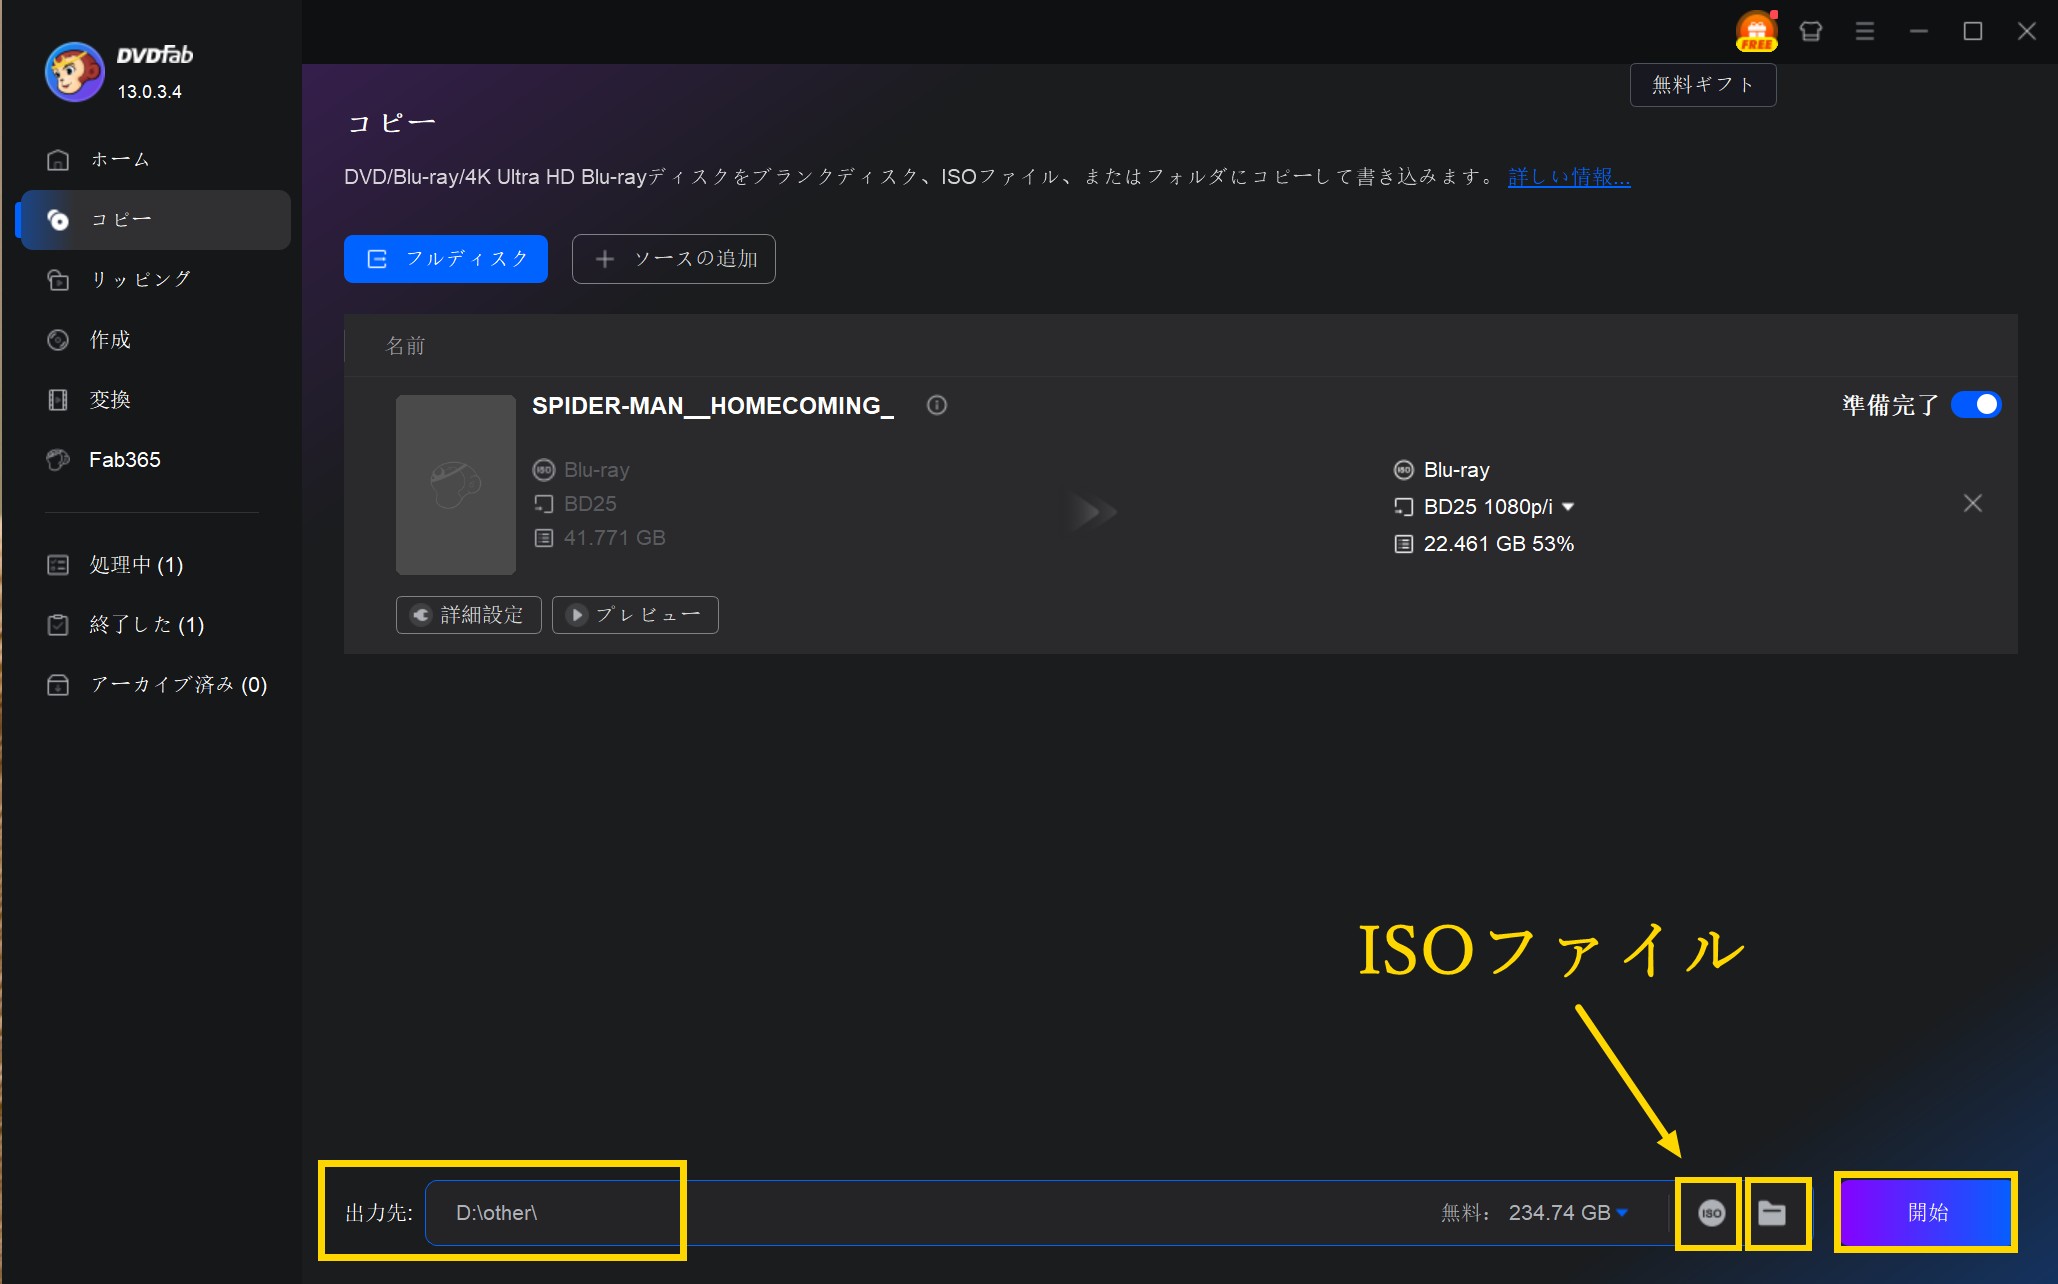Viewport: 2058px width, 1284px height.
Task: Click ソースの追加 button
Action: (674, 259)
